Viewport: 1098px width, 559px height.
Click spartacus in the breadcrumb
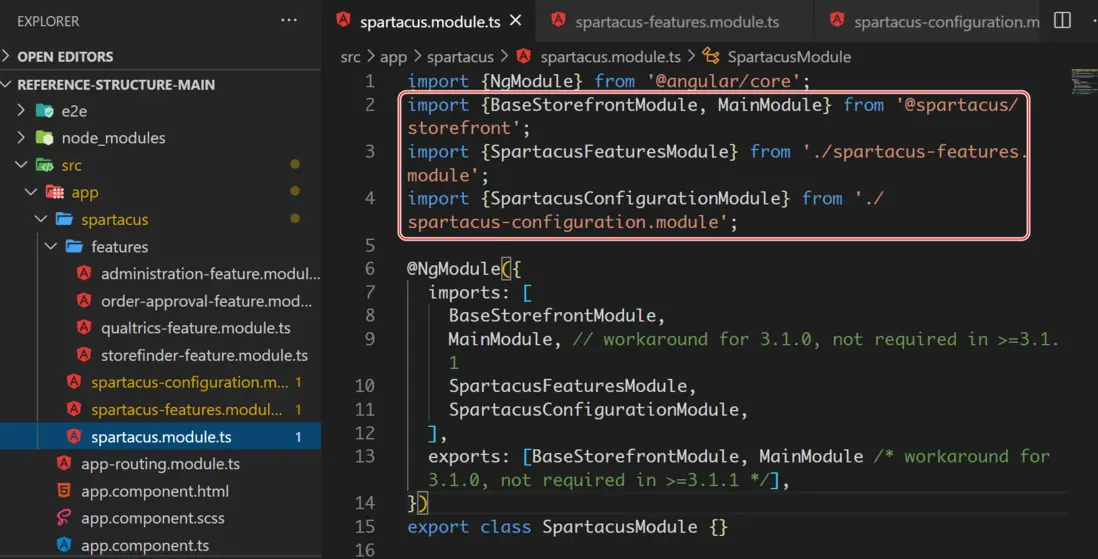coord(460,57)
